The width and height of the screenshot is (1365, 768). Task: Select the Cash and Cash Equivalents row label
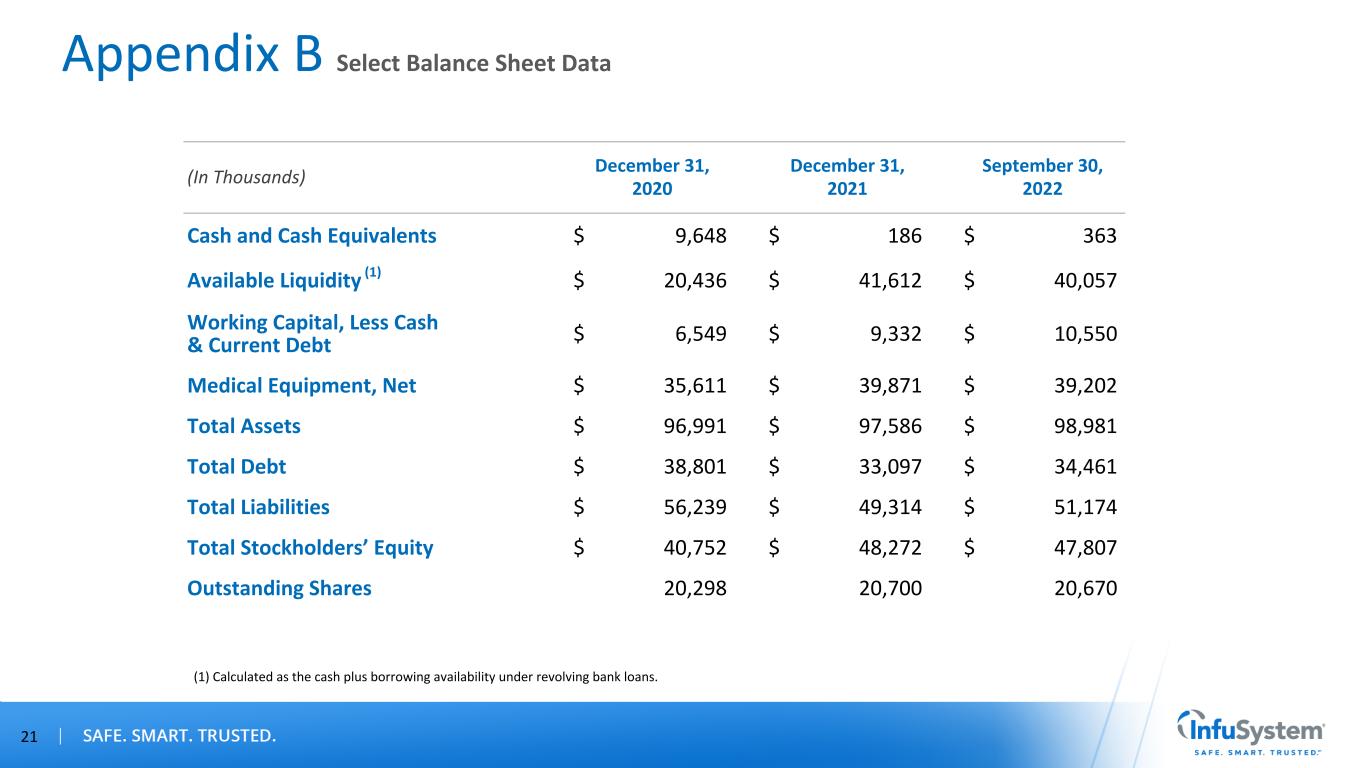coord(311,236)
